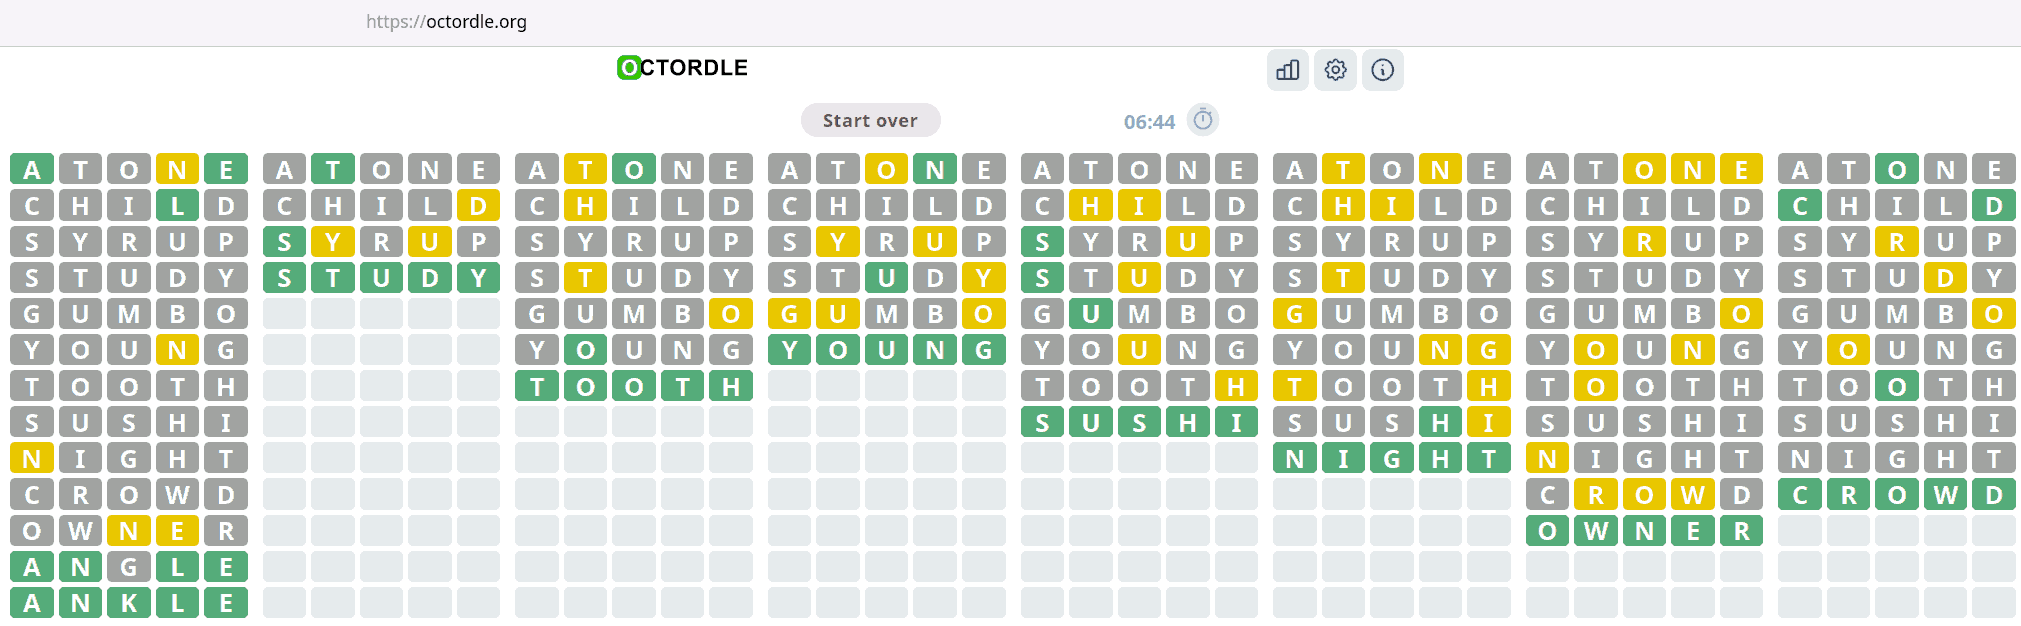Screen dimensions: 2021x626
Task: Click the all-green OWNER row
Action: click(x=1644, y=531)
